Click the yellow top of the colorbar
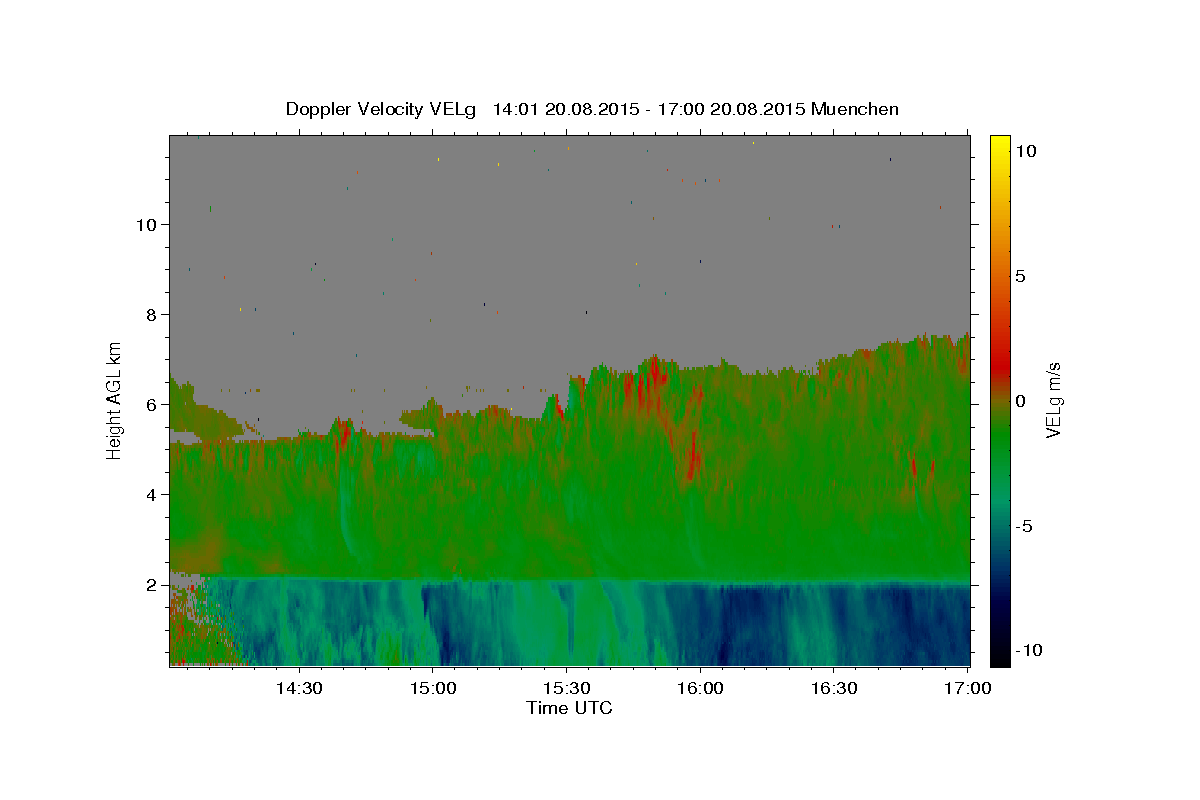Screen dimensions: 1200x800 coord(1000,145)
